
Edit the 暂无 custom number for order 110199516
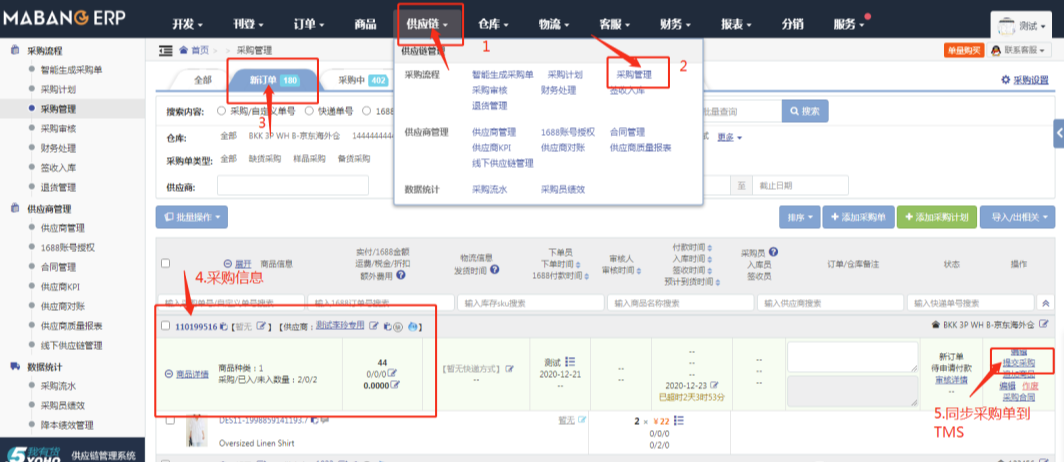[x=262, y=327]
